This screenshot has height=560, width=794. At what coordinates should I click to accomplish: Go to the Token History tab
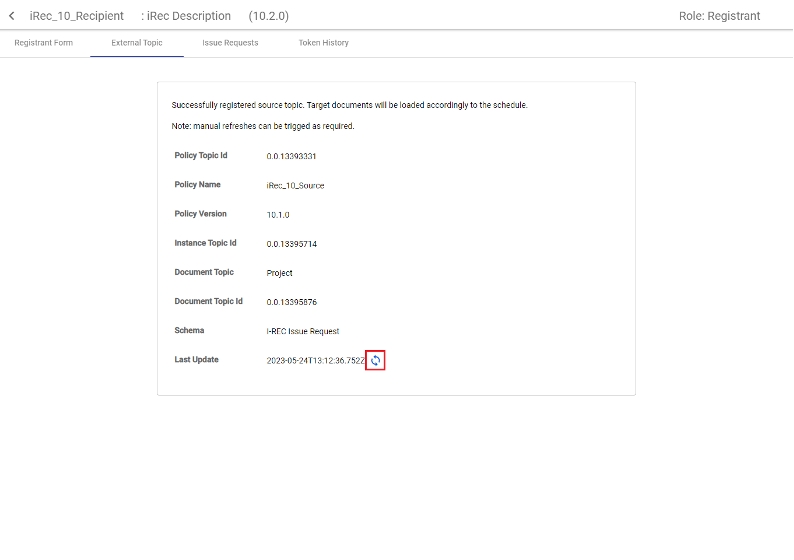pyautogui.click(x=323, y=43)
